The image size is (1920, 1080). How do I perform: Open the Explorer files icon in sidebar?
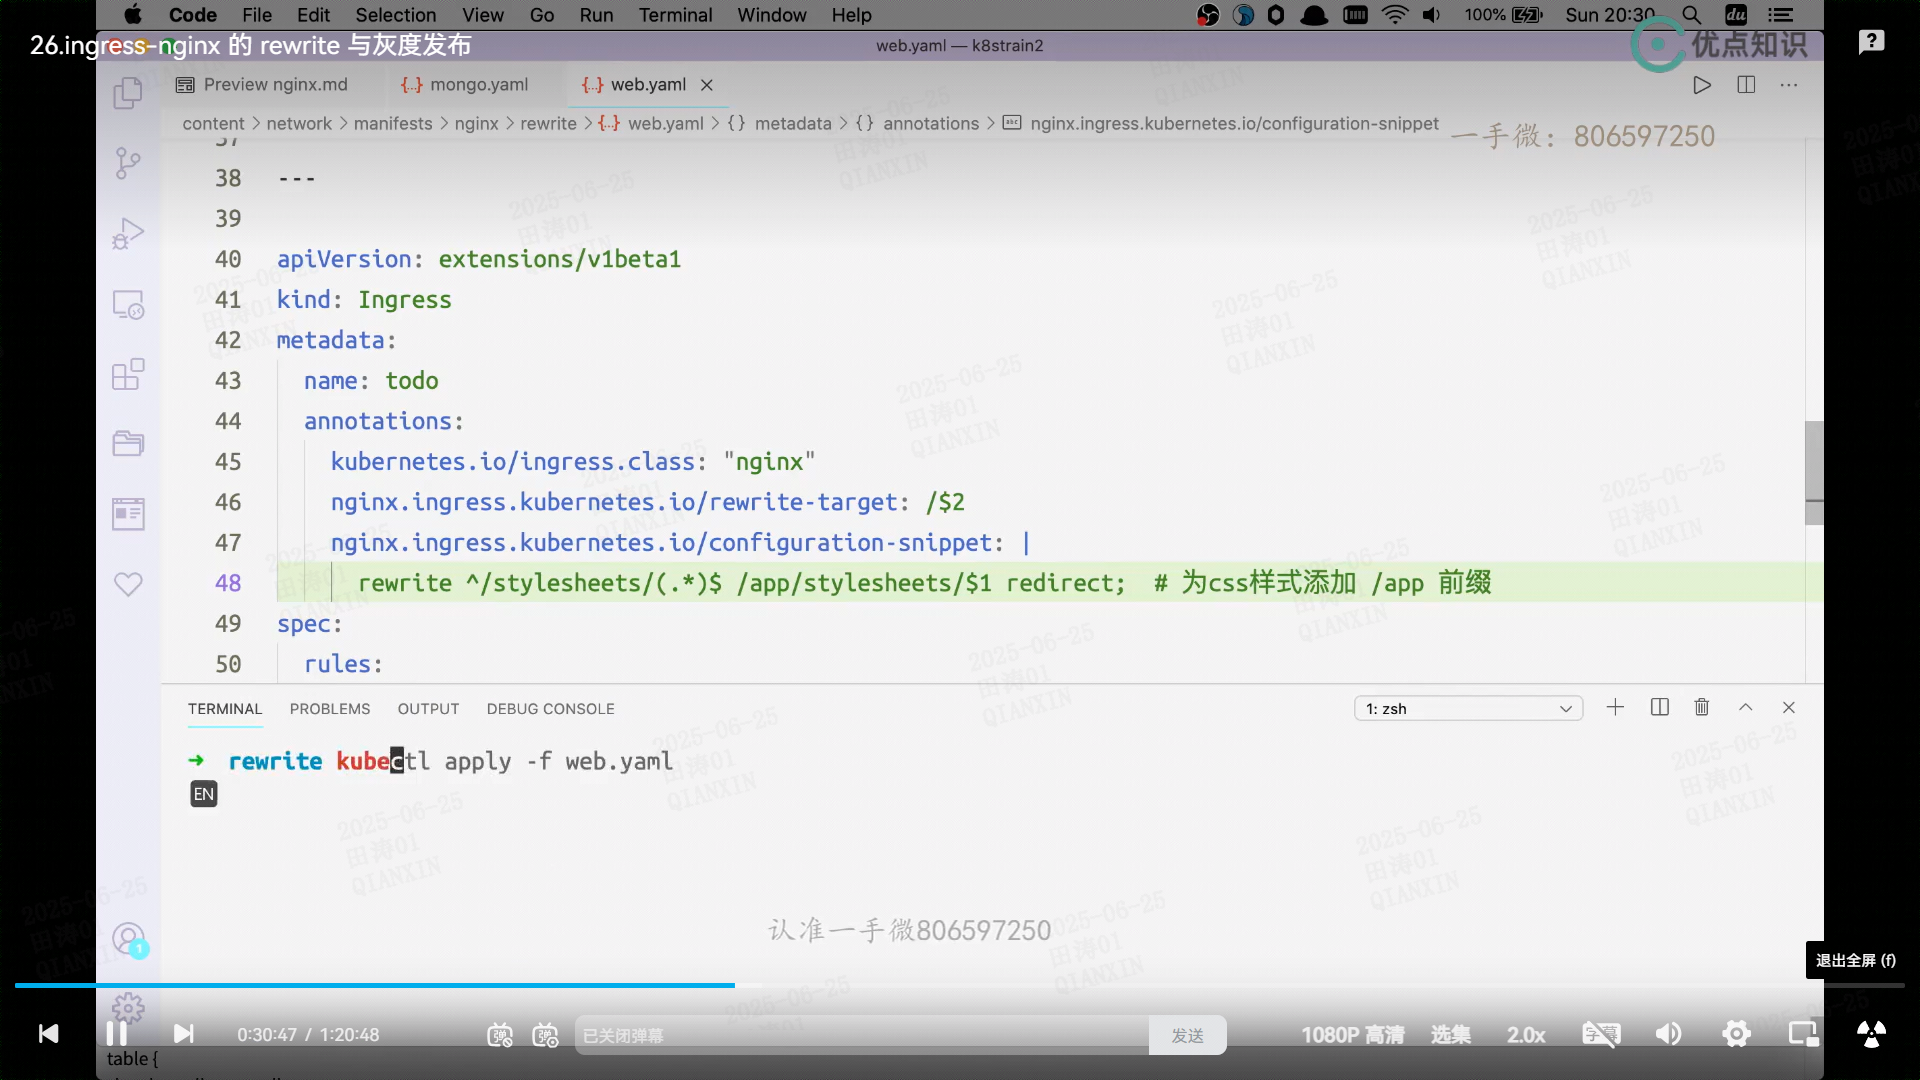(127, 93)
